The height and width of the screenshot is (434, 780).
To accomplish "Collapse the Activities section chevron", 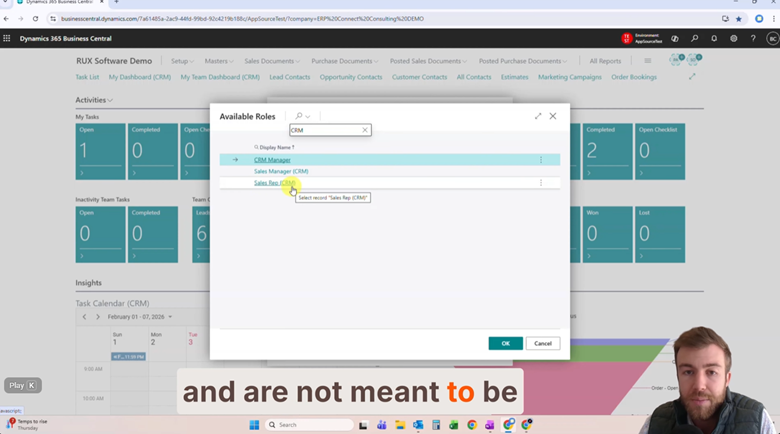I will pyautogui.click(x=110, y=100).
